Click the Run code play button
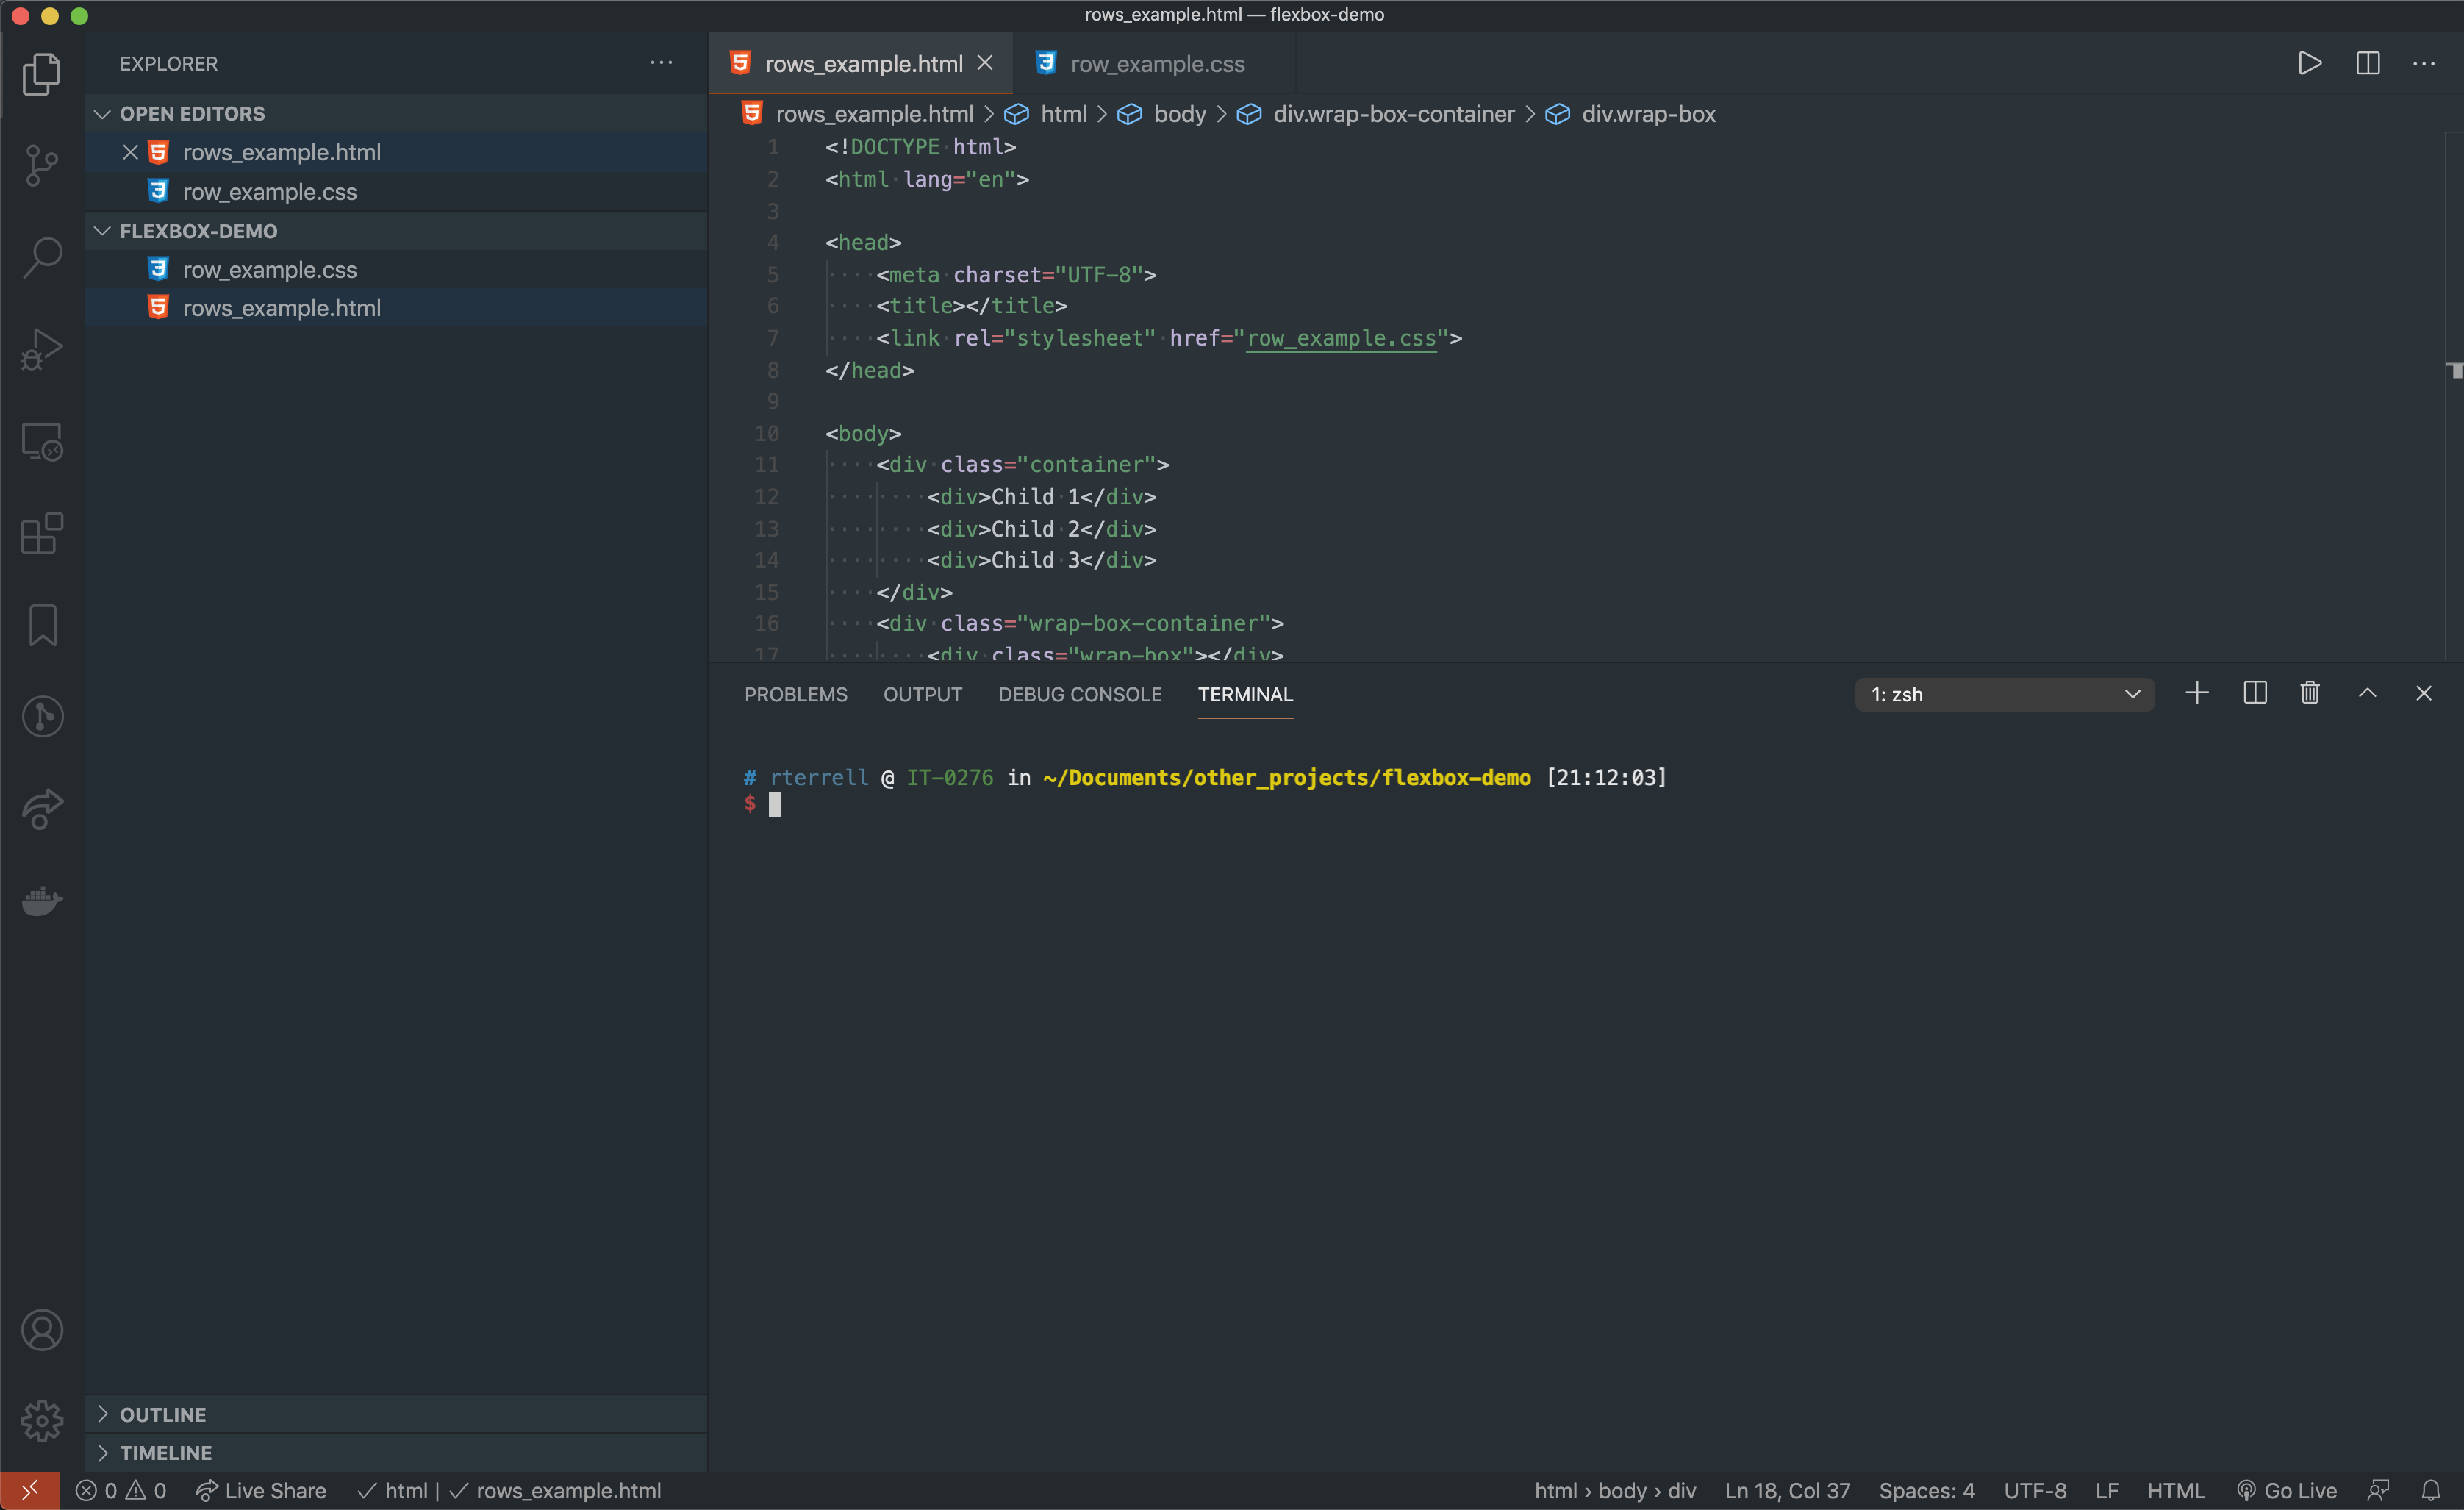This screenshot has height=1510, width=2464. 2311,63
